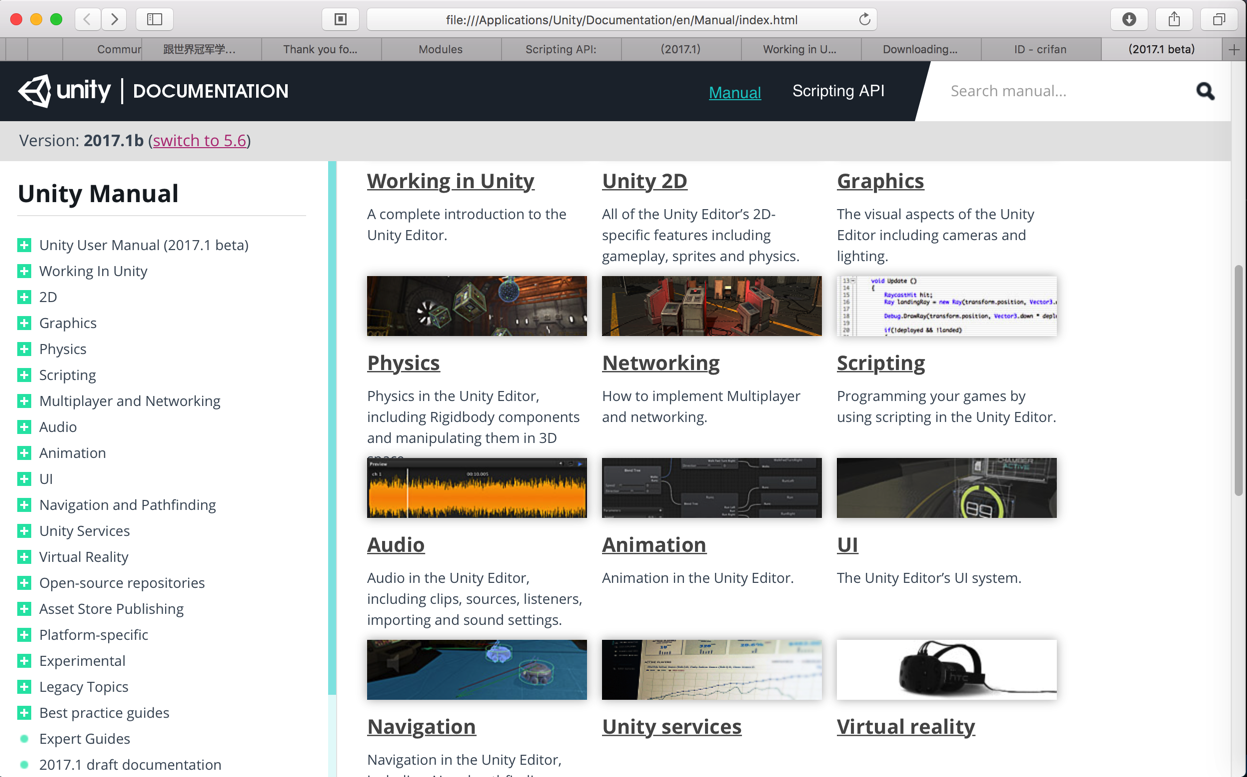
Task: Click the Share icon in Safari toolbar
Action: pyautogui.click(x=1174, y=19)
